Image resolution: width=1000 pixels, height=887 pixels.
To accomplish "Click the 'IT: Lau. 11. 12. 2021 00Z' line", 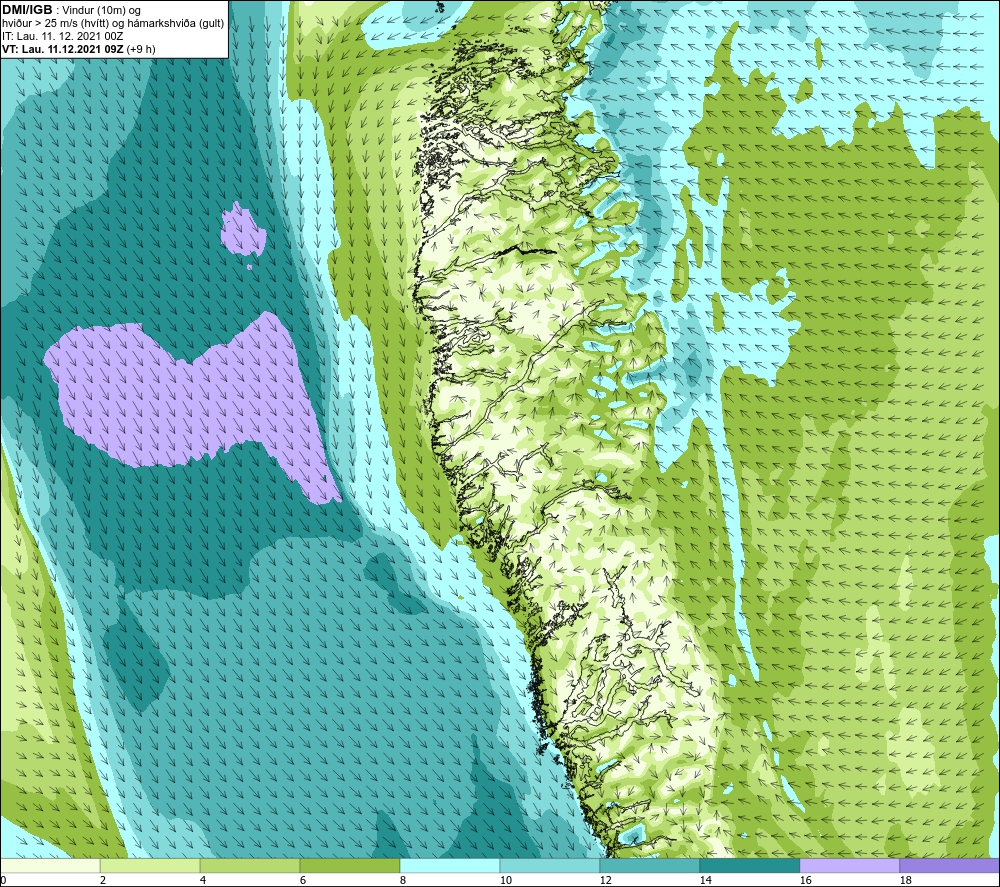I will pyautogui.click(x=62, y=36).
